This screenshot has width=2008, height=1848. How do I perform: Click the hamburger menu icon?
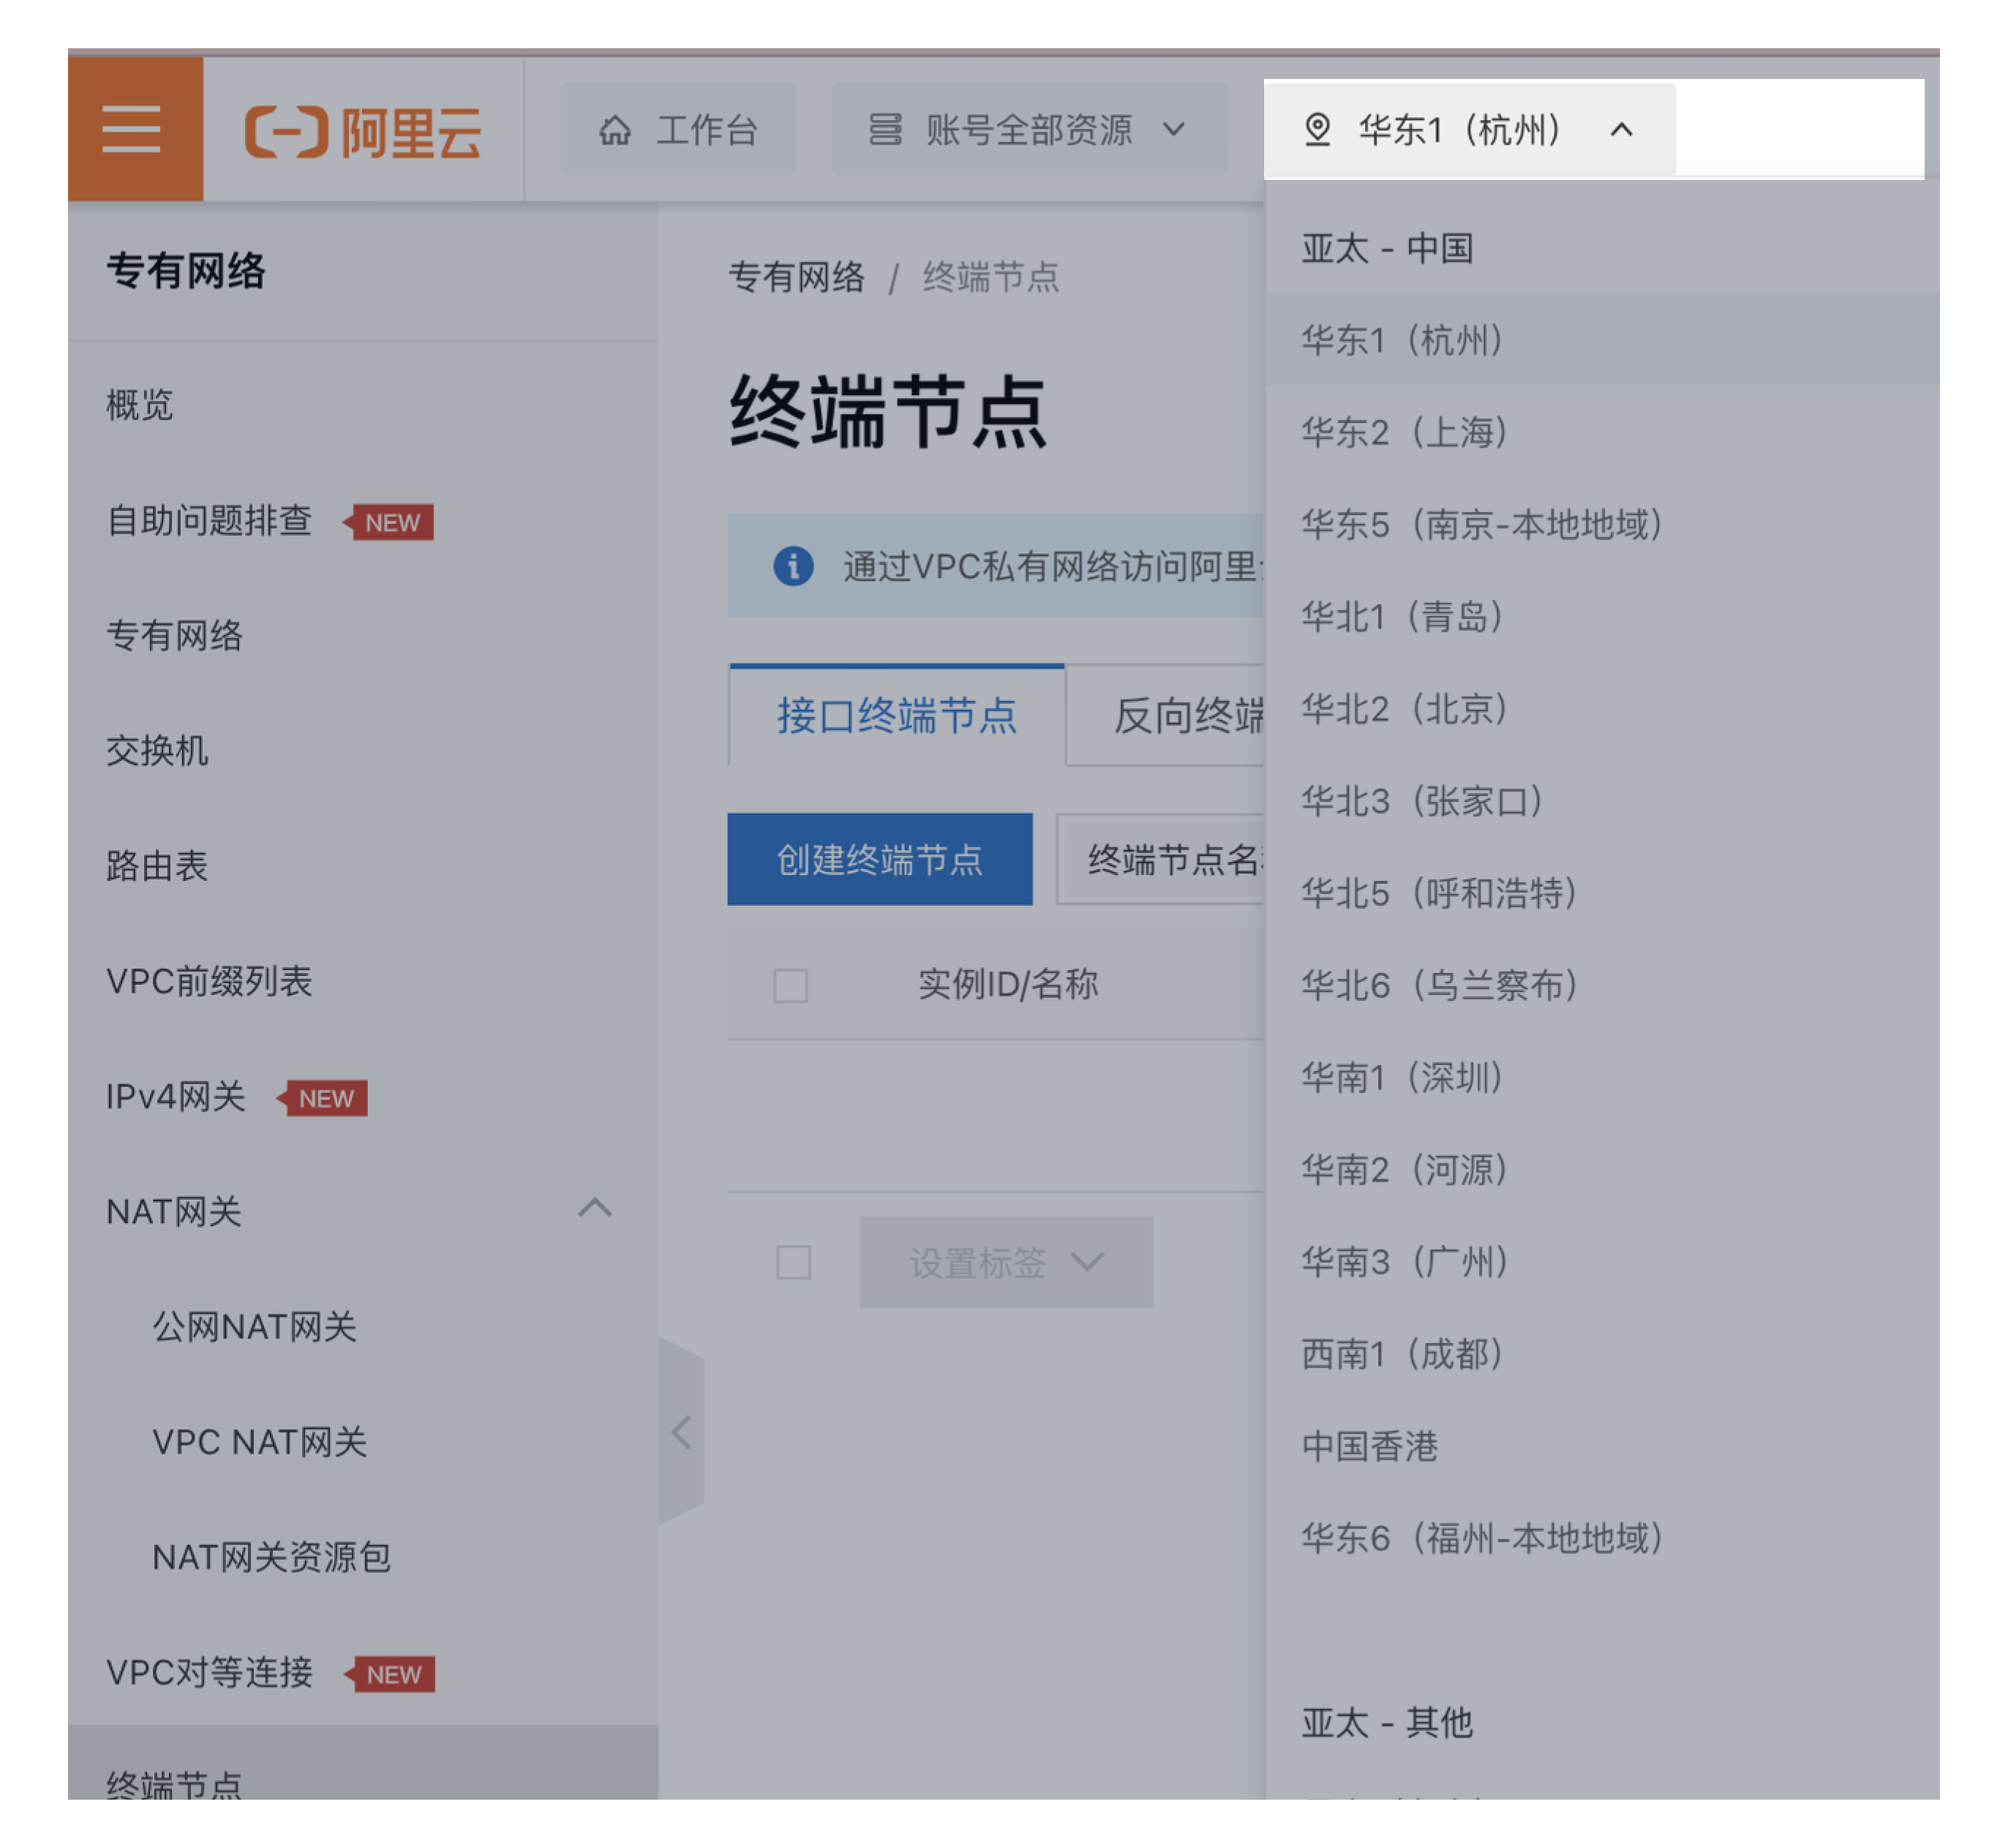pyautogui.click(x=132, y=130)
